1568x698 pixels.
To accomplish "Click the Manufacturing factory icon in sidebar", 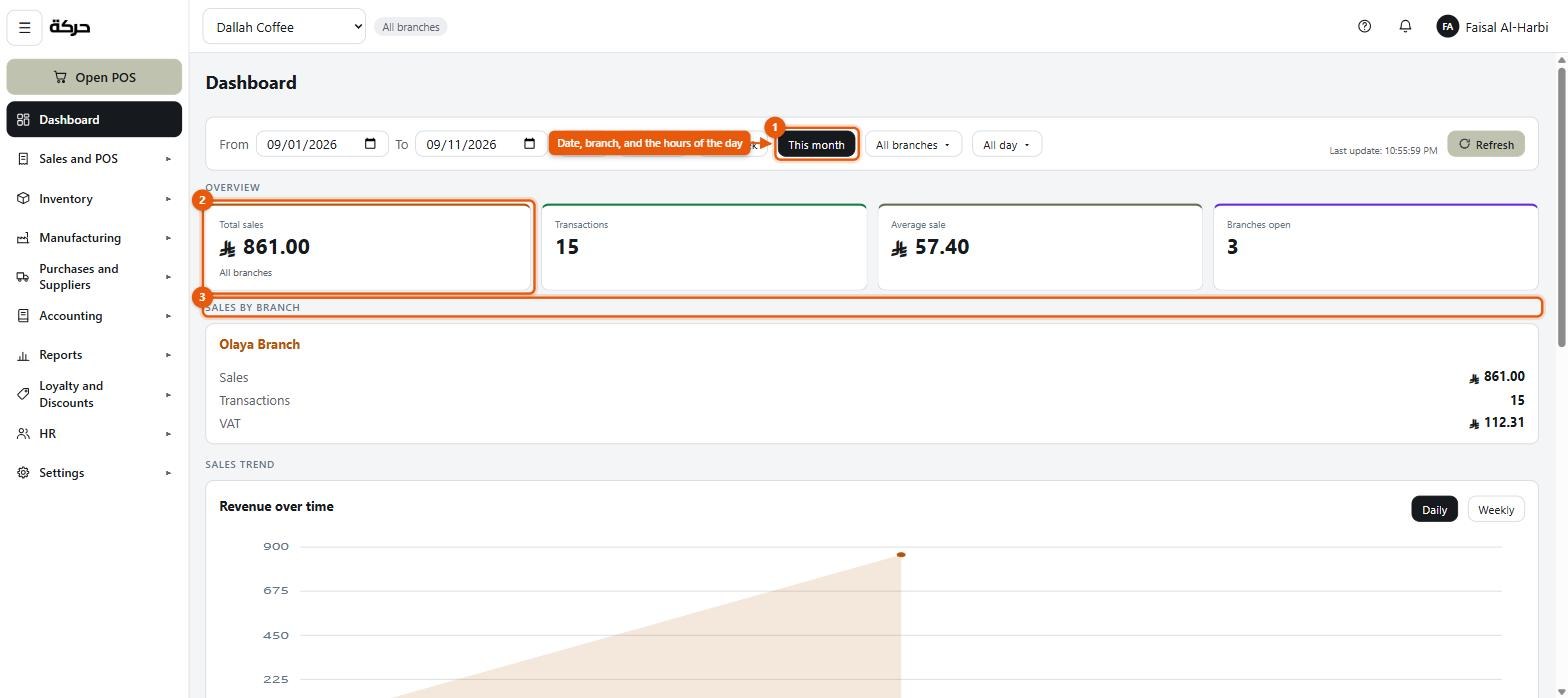I will pos(23,238).
